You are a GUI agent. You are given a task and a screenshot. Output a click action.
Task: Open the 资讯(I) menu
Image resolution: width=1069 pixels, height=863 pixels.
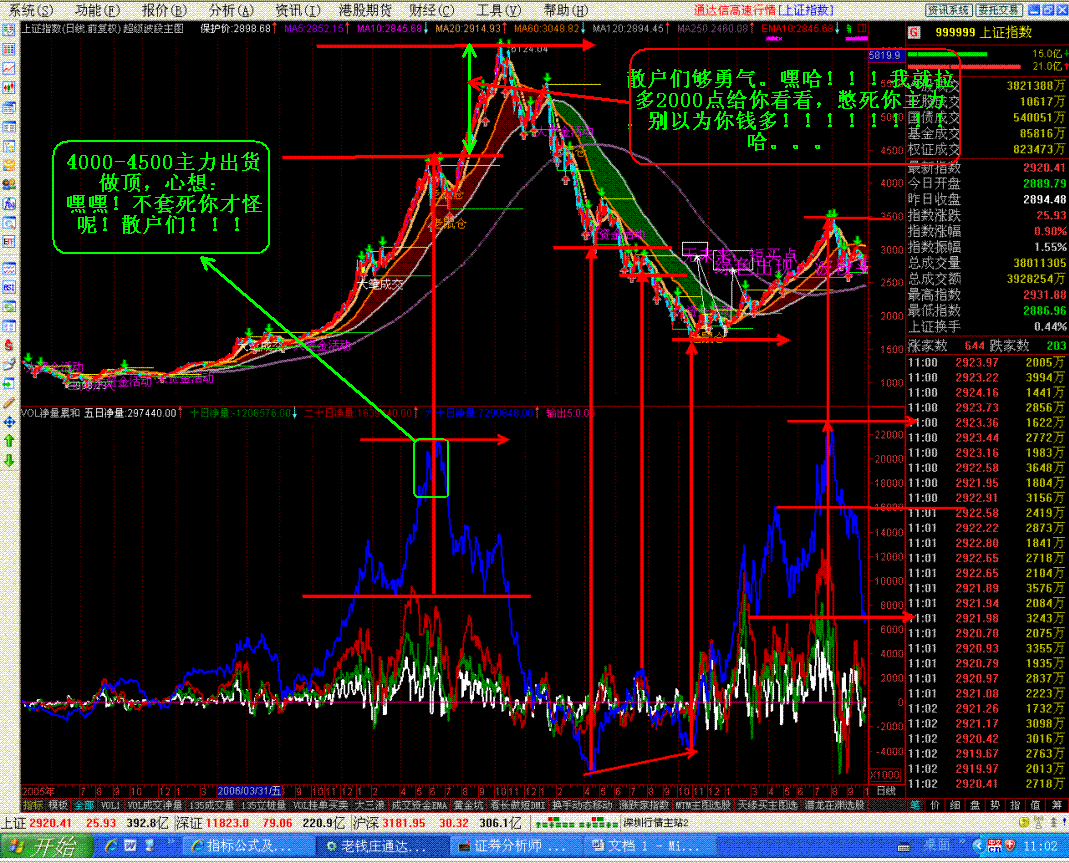297,10
